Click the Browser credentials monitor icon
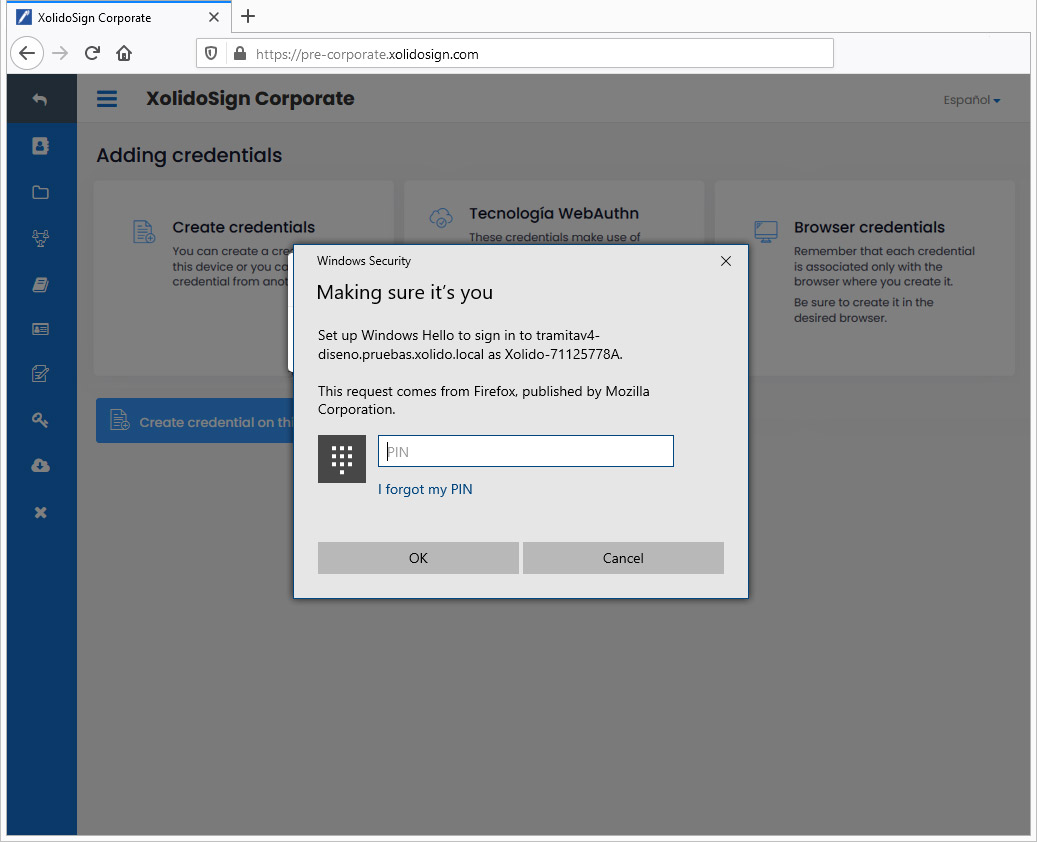 coord(766,232)
